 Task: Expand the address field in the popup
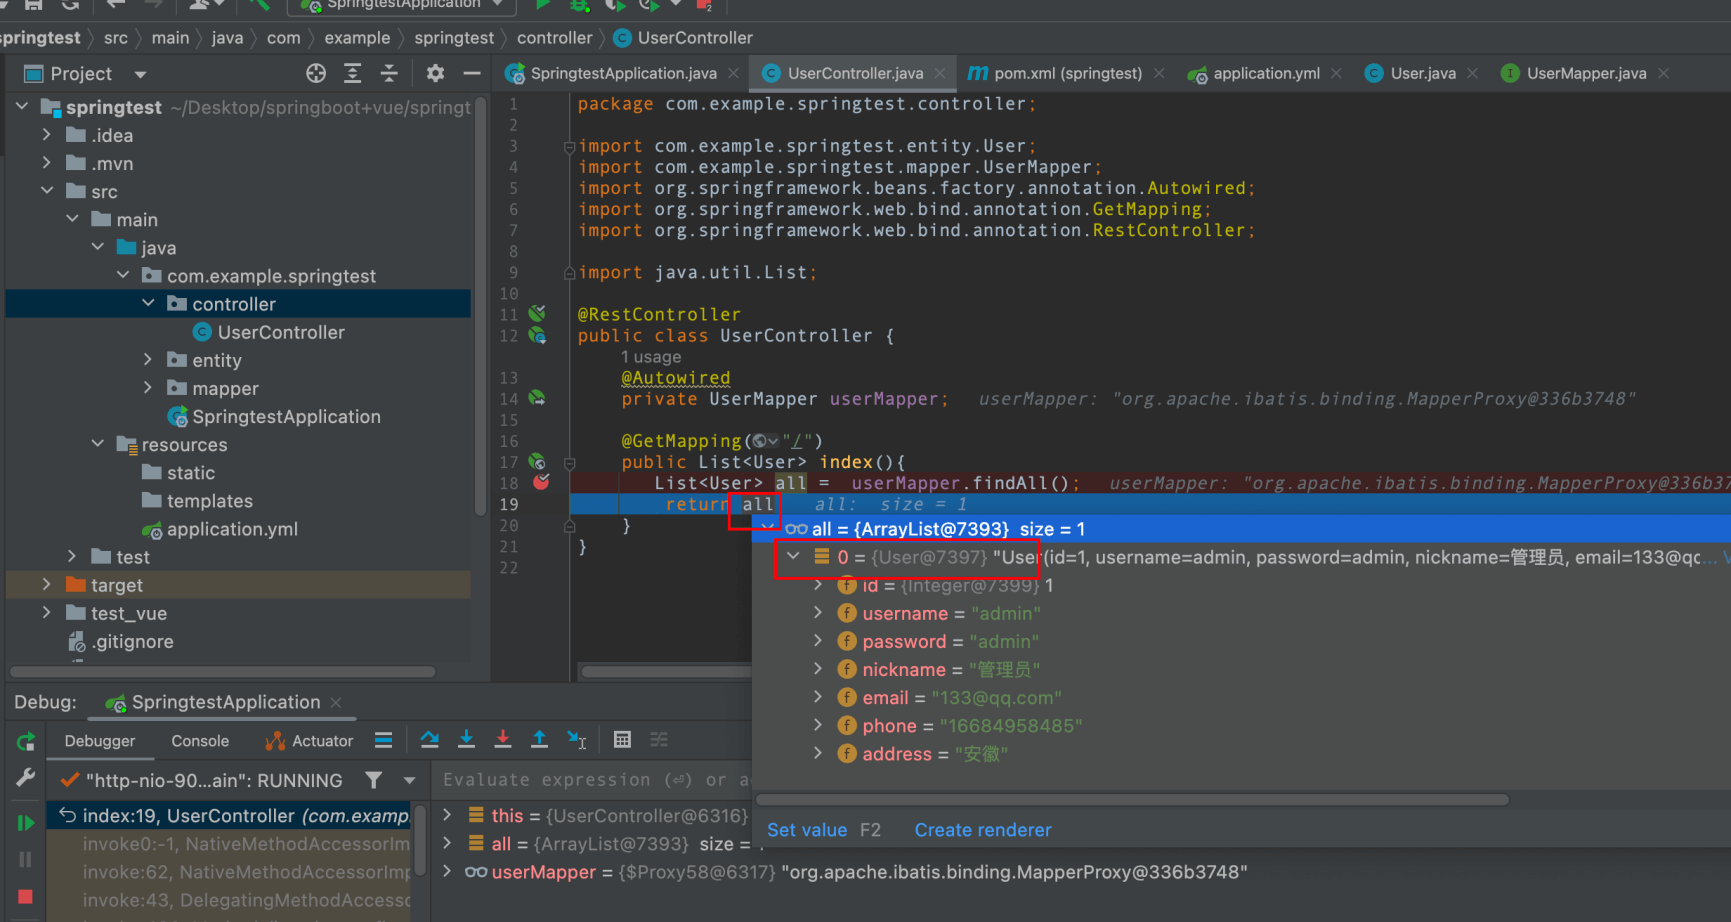[x=818, y=752]
